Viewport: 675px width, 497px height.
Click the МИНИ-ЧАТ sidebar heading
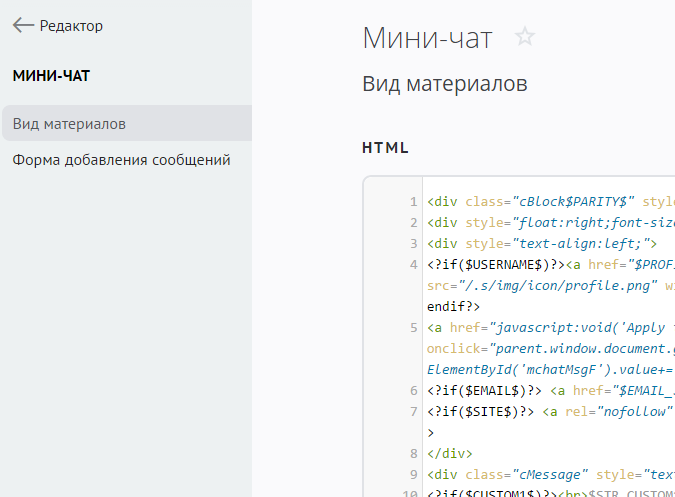click(52, 76)
